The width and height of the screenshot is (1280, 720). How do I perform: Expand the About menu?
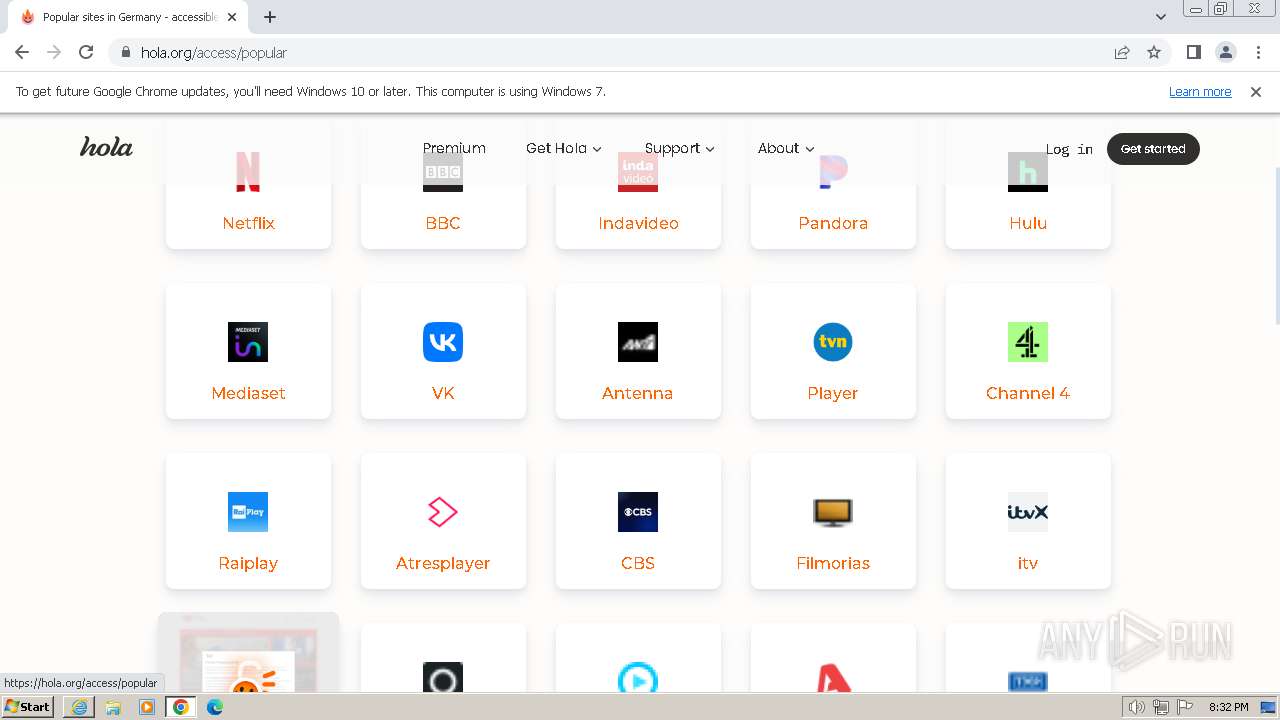(786, 148)
